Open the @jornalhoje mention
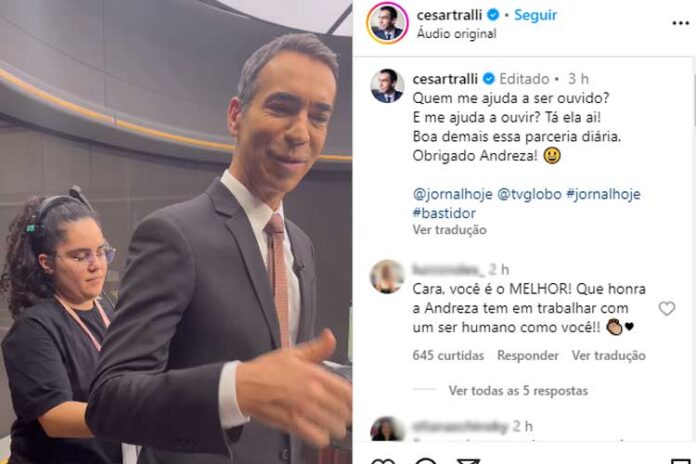Screen dimensions: 696x464 (452, 194)
